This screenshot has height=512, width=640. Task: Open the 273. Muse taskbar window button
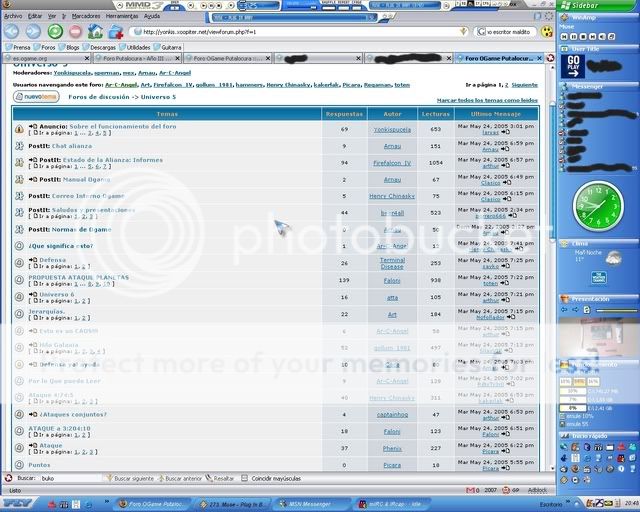point(233,504)
